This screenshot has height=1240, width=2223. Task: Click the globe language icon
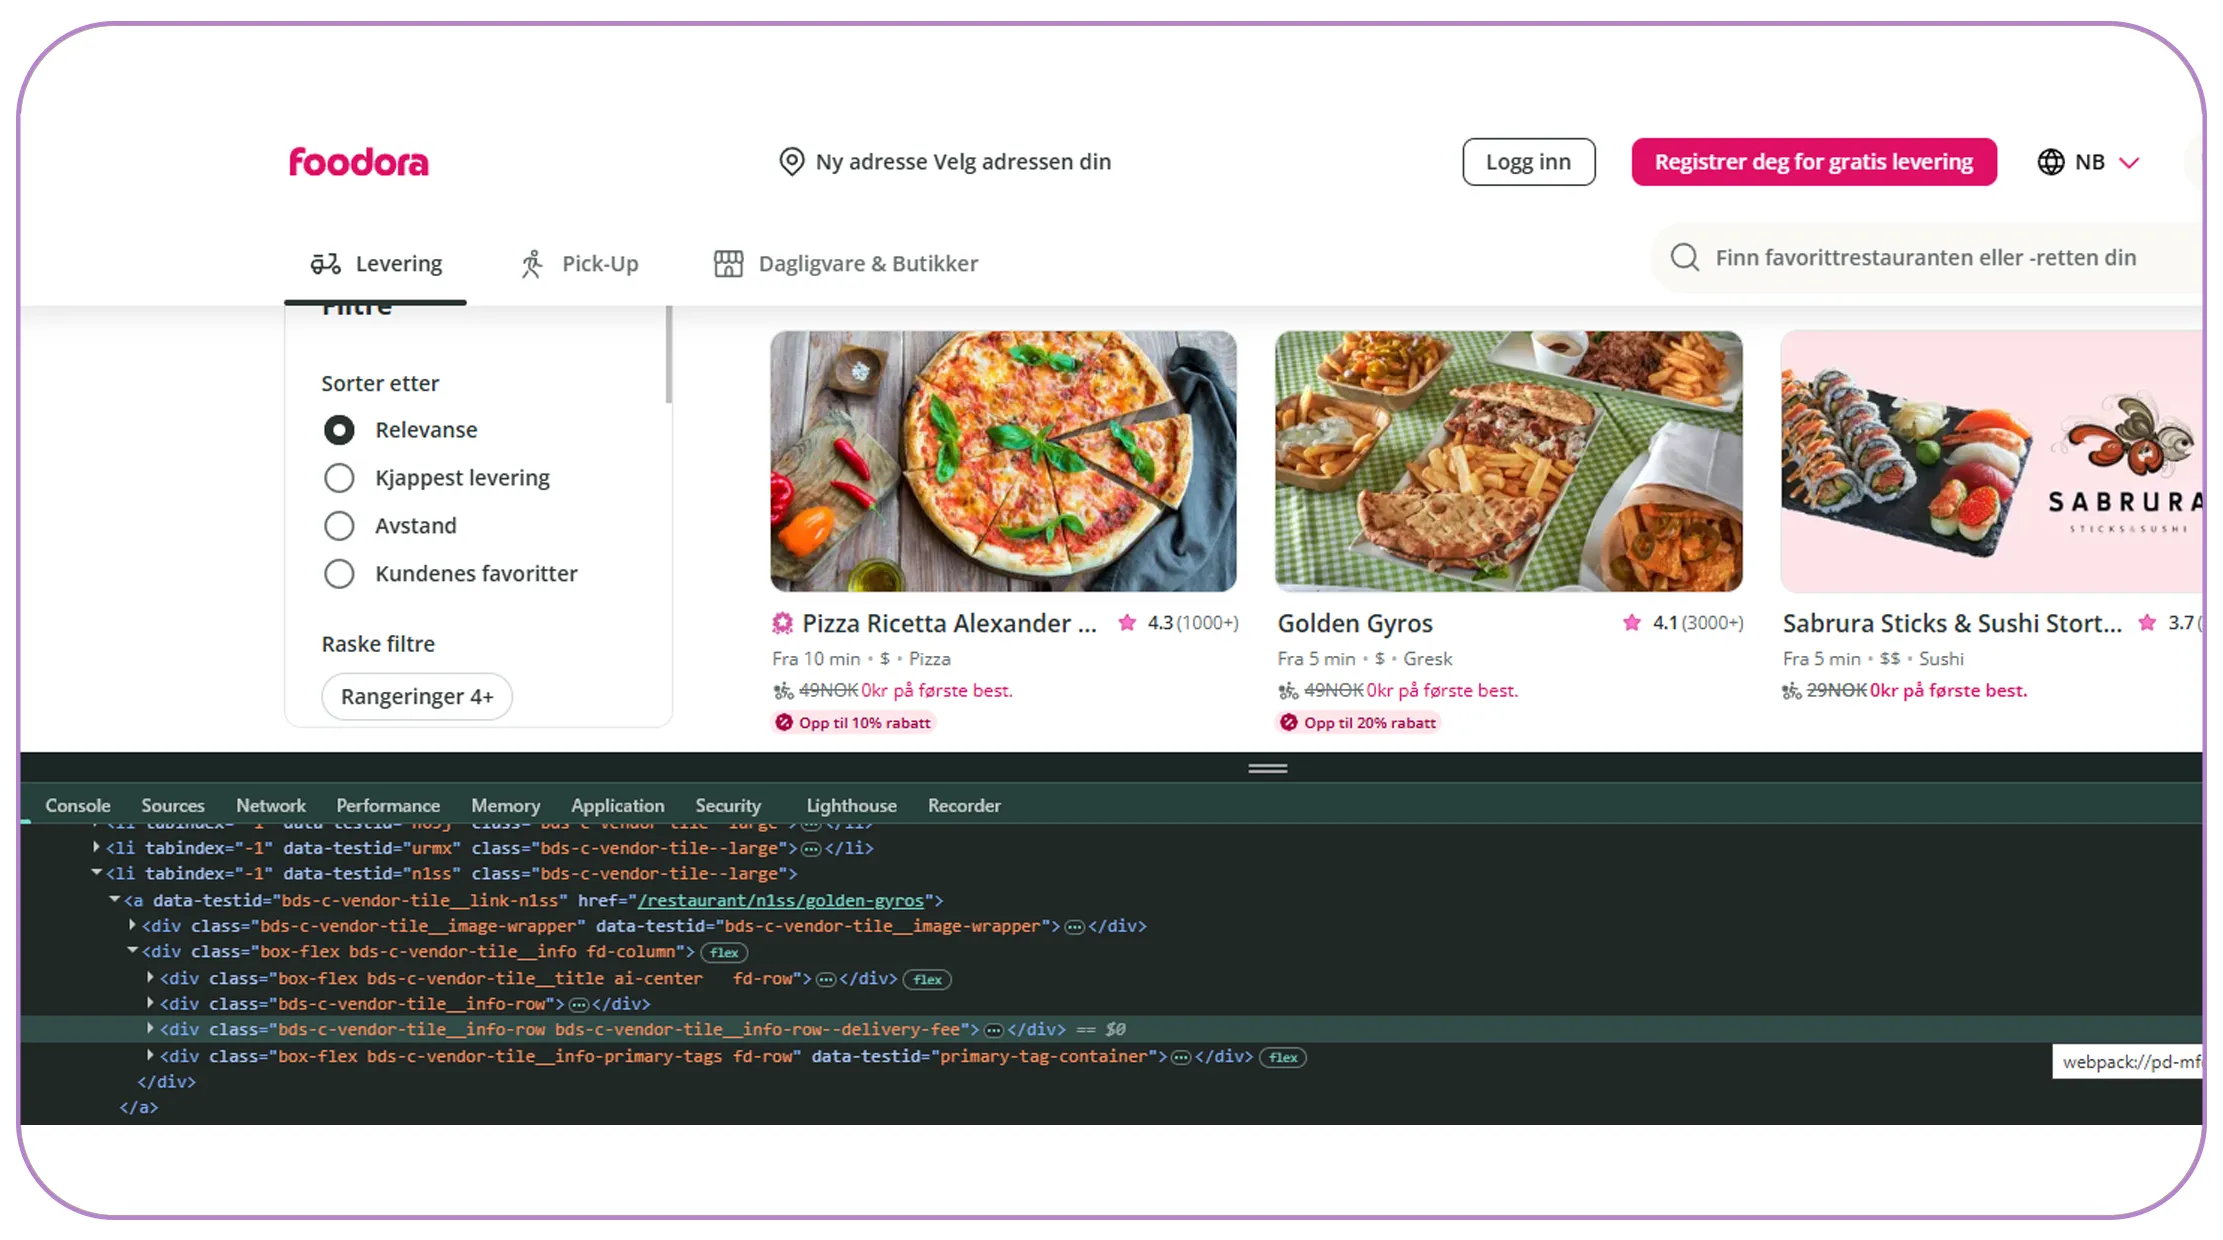coord(2050,162)
